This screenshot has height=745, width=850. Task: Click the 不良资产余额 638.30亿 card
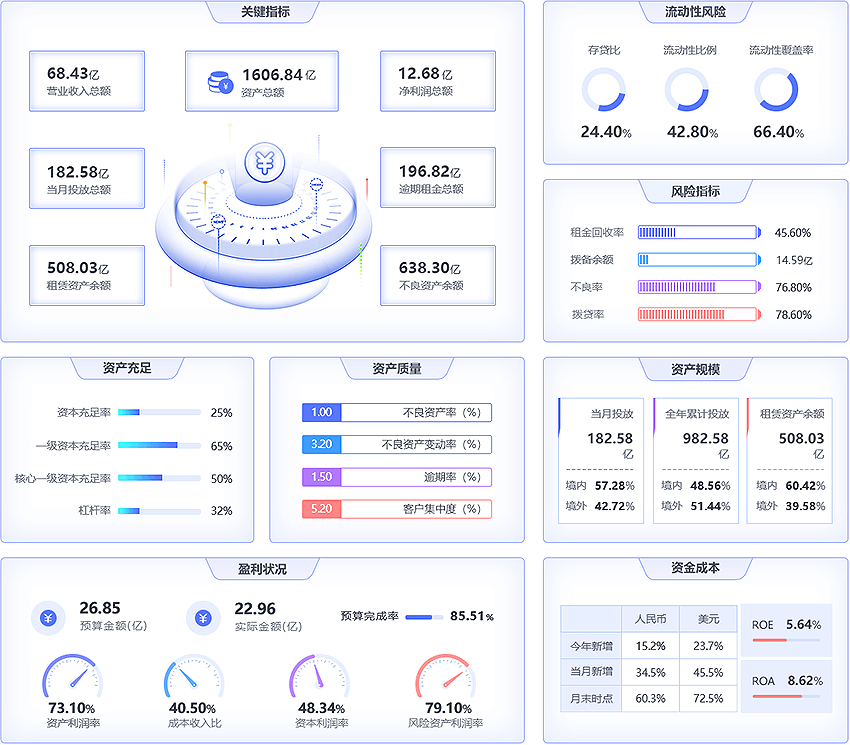(x=438, y=275)
